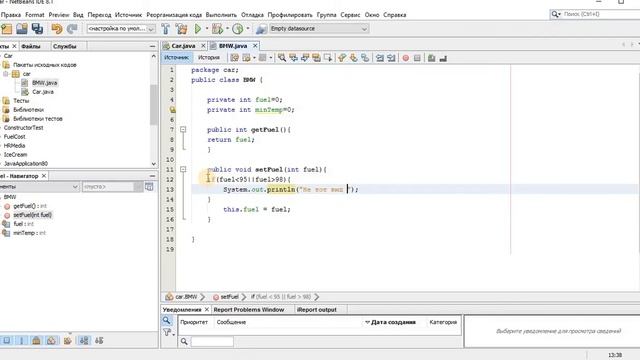The height and width of the screenshot is (360, 640).
Task: Switch to the Car.java editor tab
Action: (183, 46)
